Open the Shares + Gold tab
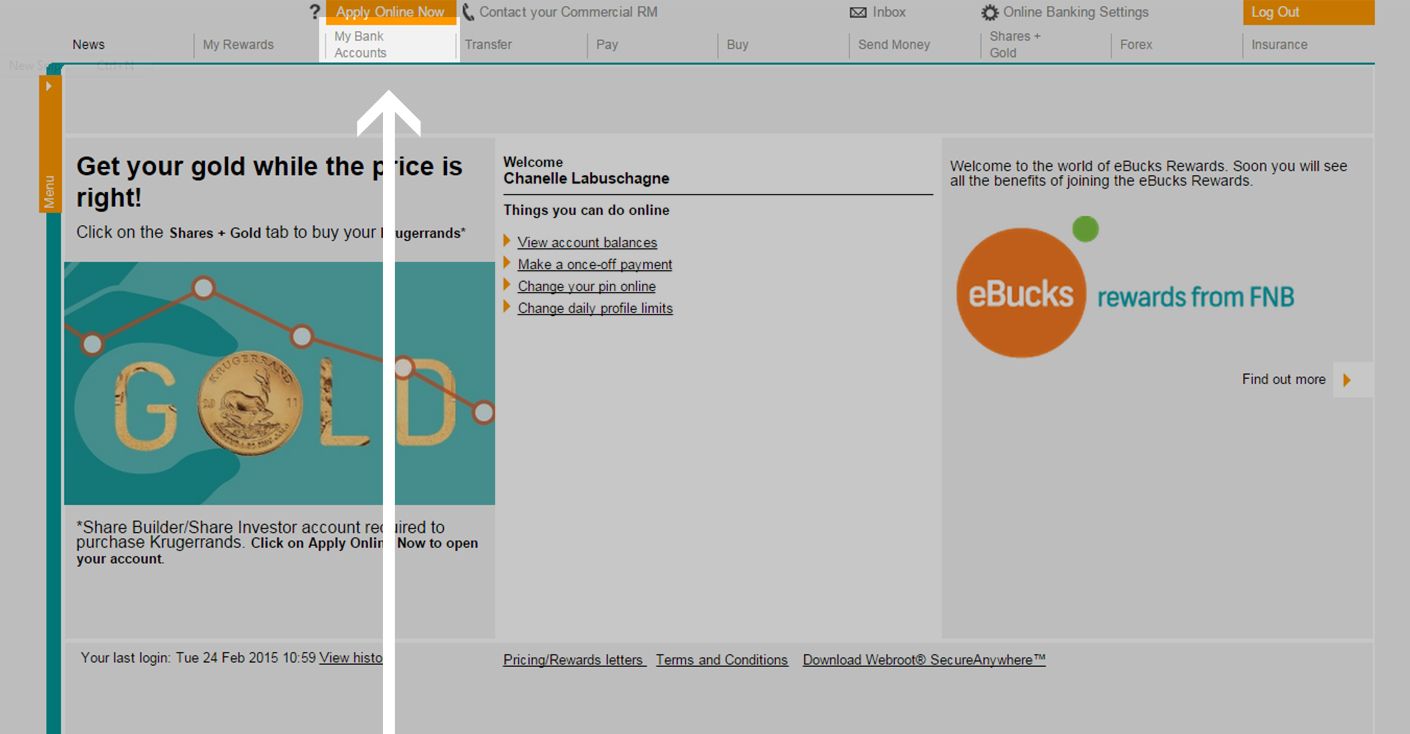This screenshot has width=1410, height=734. [x=1015, y=45]
